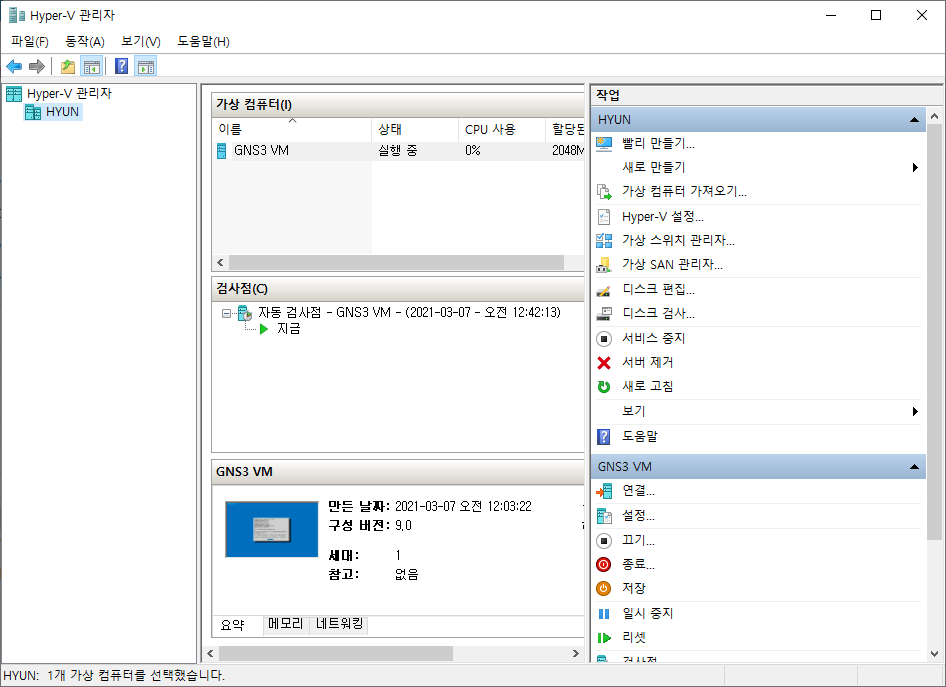Click the Hyper-V 설정 icon
Viewport: 946px width, 687px height.
pyautogui.click(x=604, y=217)
